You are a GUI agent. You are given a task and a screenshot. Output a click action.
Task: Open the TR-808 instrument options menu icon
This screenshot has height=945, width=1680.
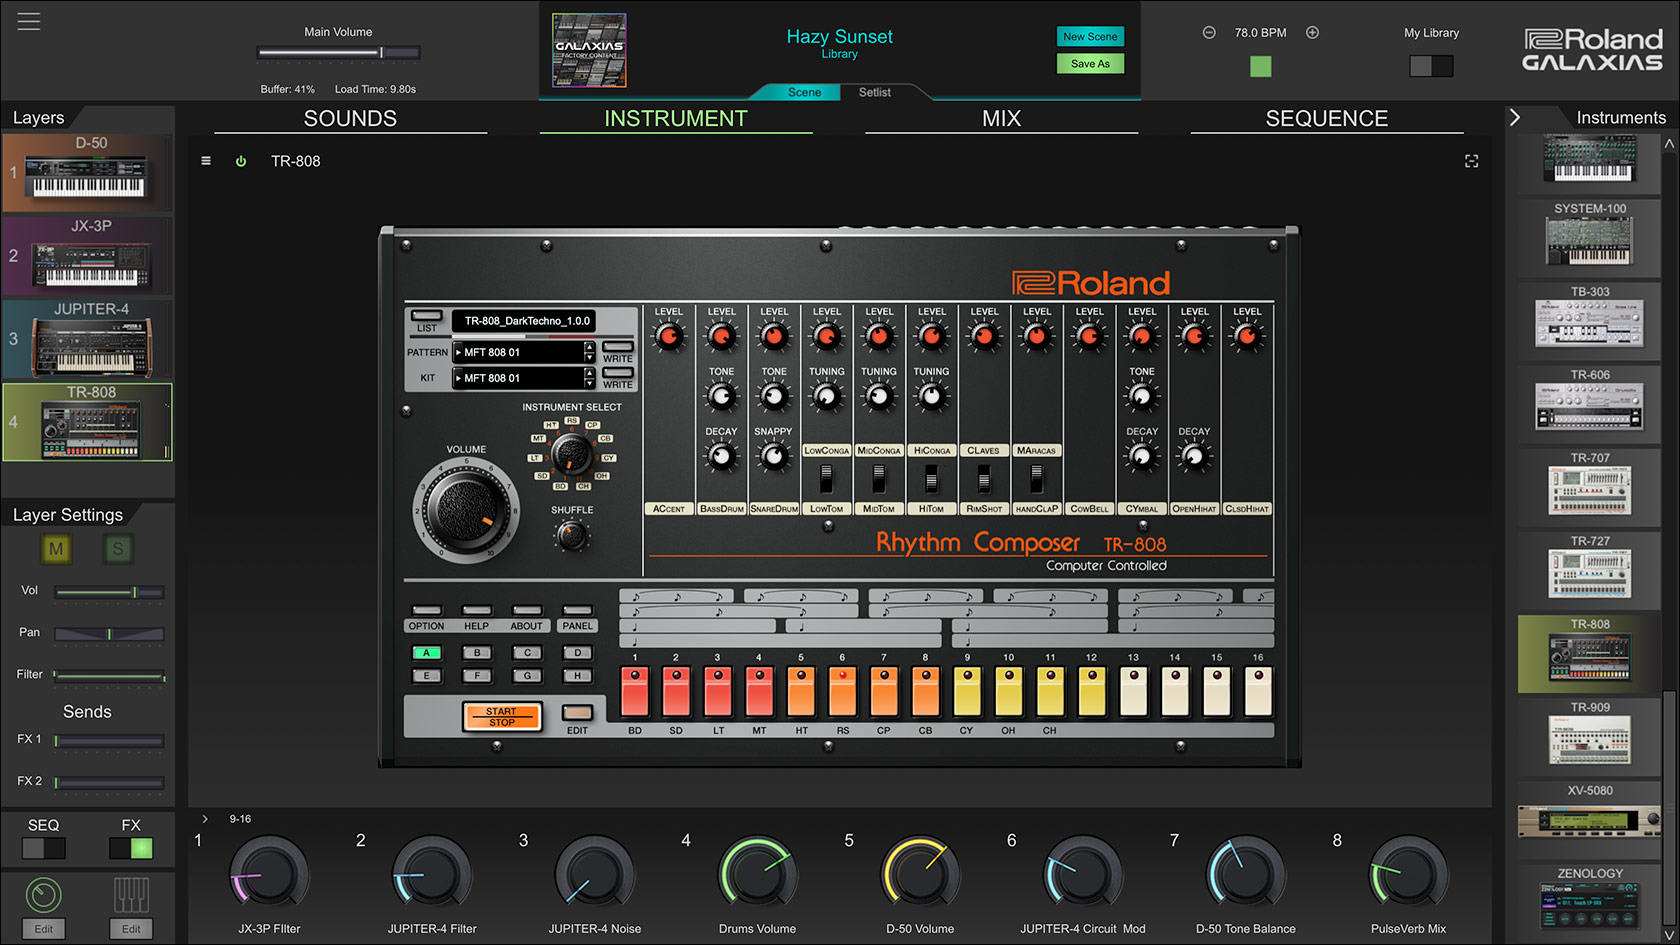click(206, 160)
